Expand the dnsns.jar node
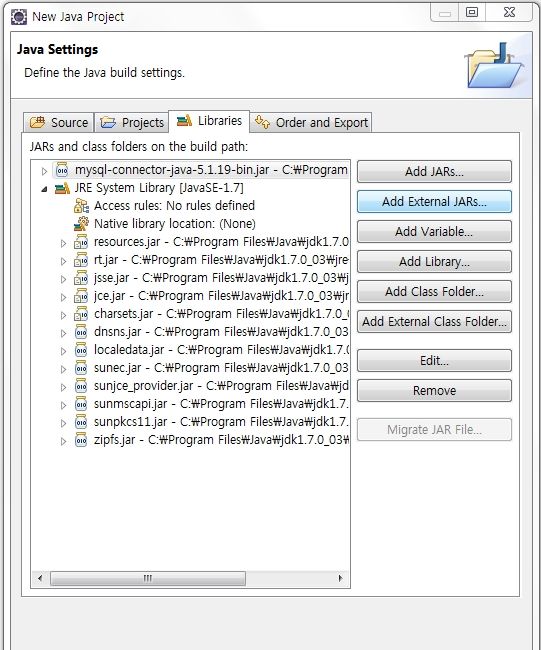Image resolution: width=541 pixels, height=650 pixels. (x=63, y=333)
